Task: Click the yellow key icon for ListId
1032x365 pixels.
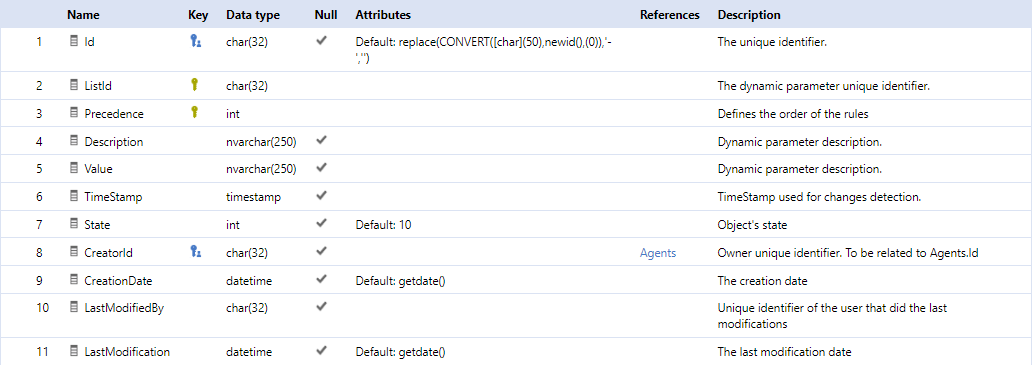Action: click(194, 85)
